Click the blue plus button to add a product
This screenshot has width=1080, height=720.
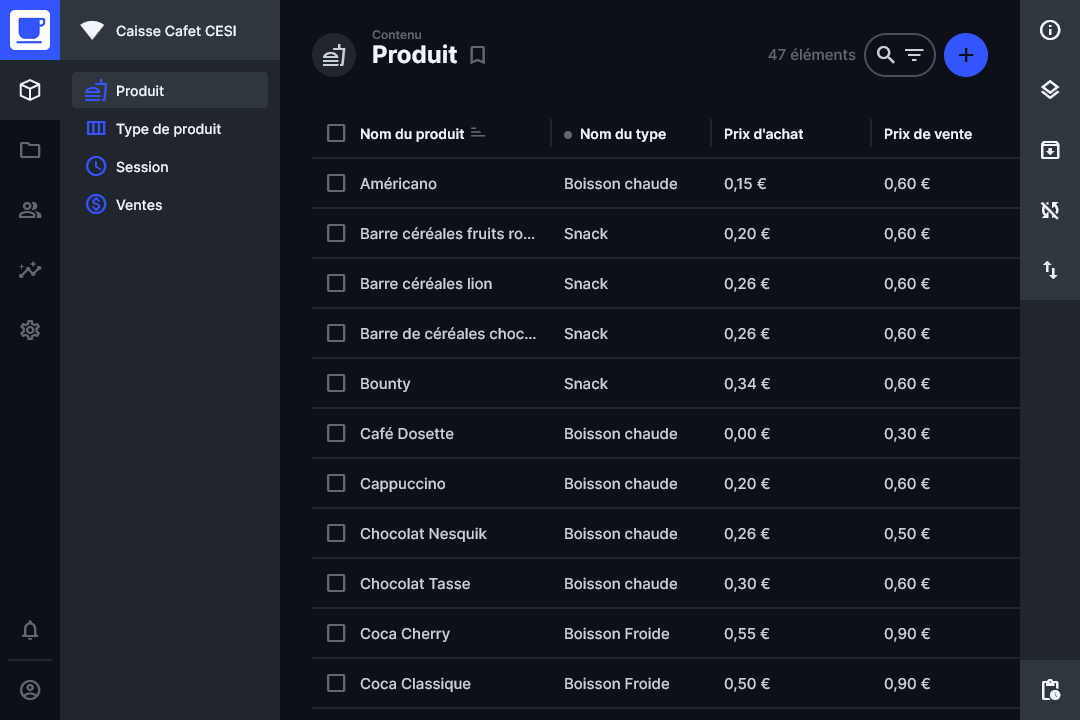click(965, 55)
